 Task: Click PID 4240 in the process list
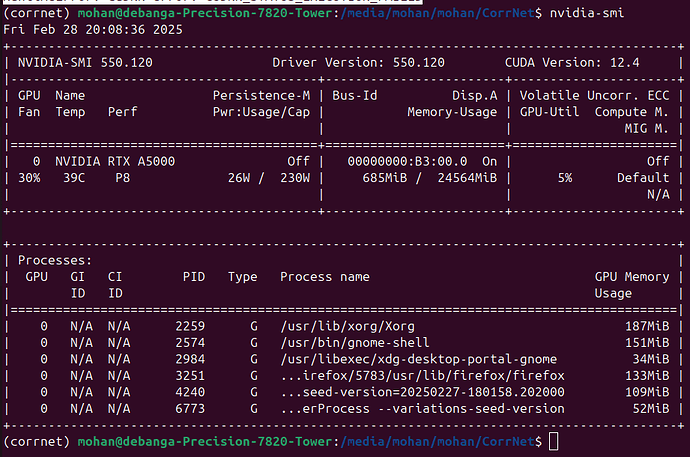189,392
